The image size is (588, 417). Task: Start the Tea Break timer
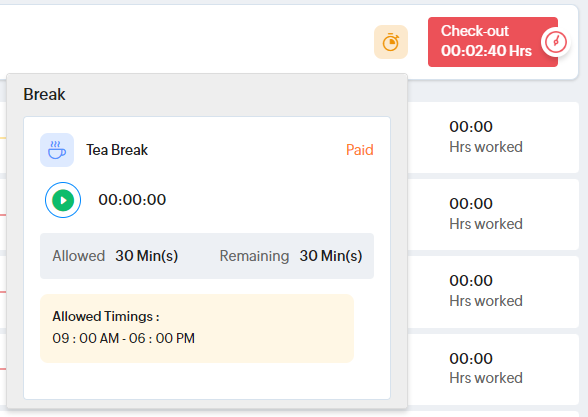(63, 200)
